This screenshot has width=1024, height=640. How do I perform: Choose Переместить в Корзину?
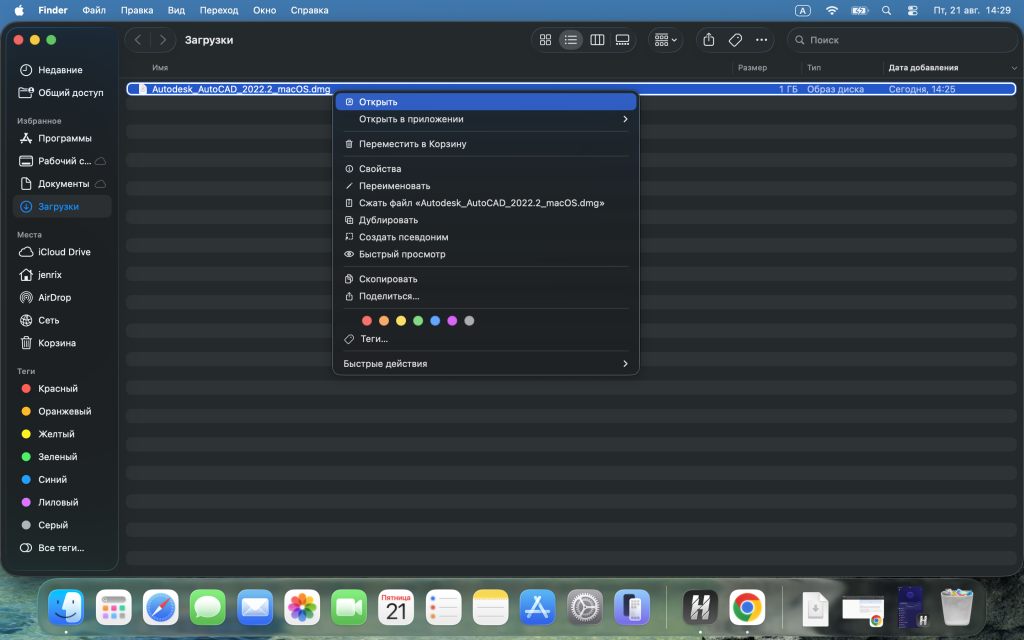coord(486,144)
